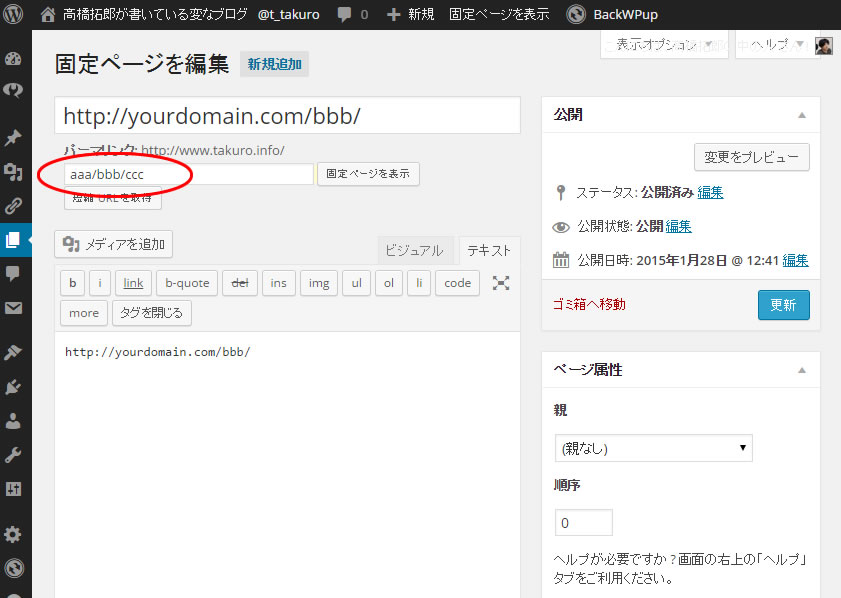Toggle the distraction-free fullscreen editor icon
Image resolution: width=841 pixels, height=598 pixels.
click(x=501, y=283)
